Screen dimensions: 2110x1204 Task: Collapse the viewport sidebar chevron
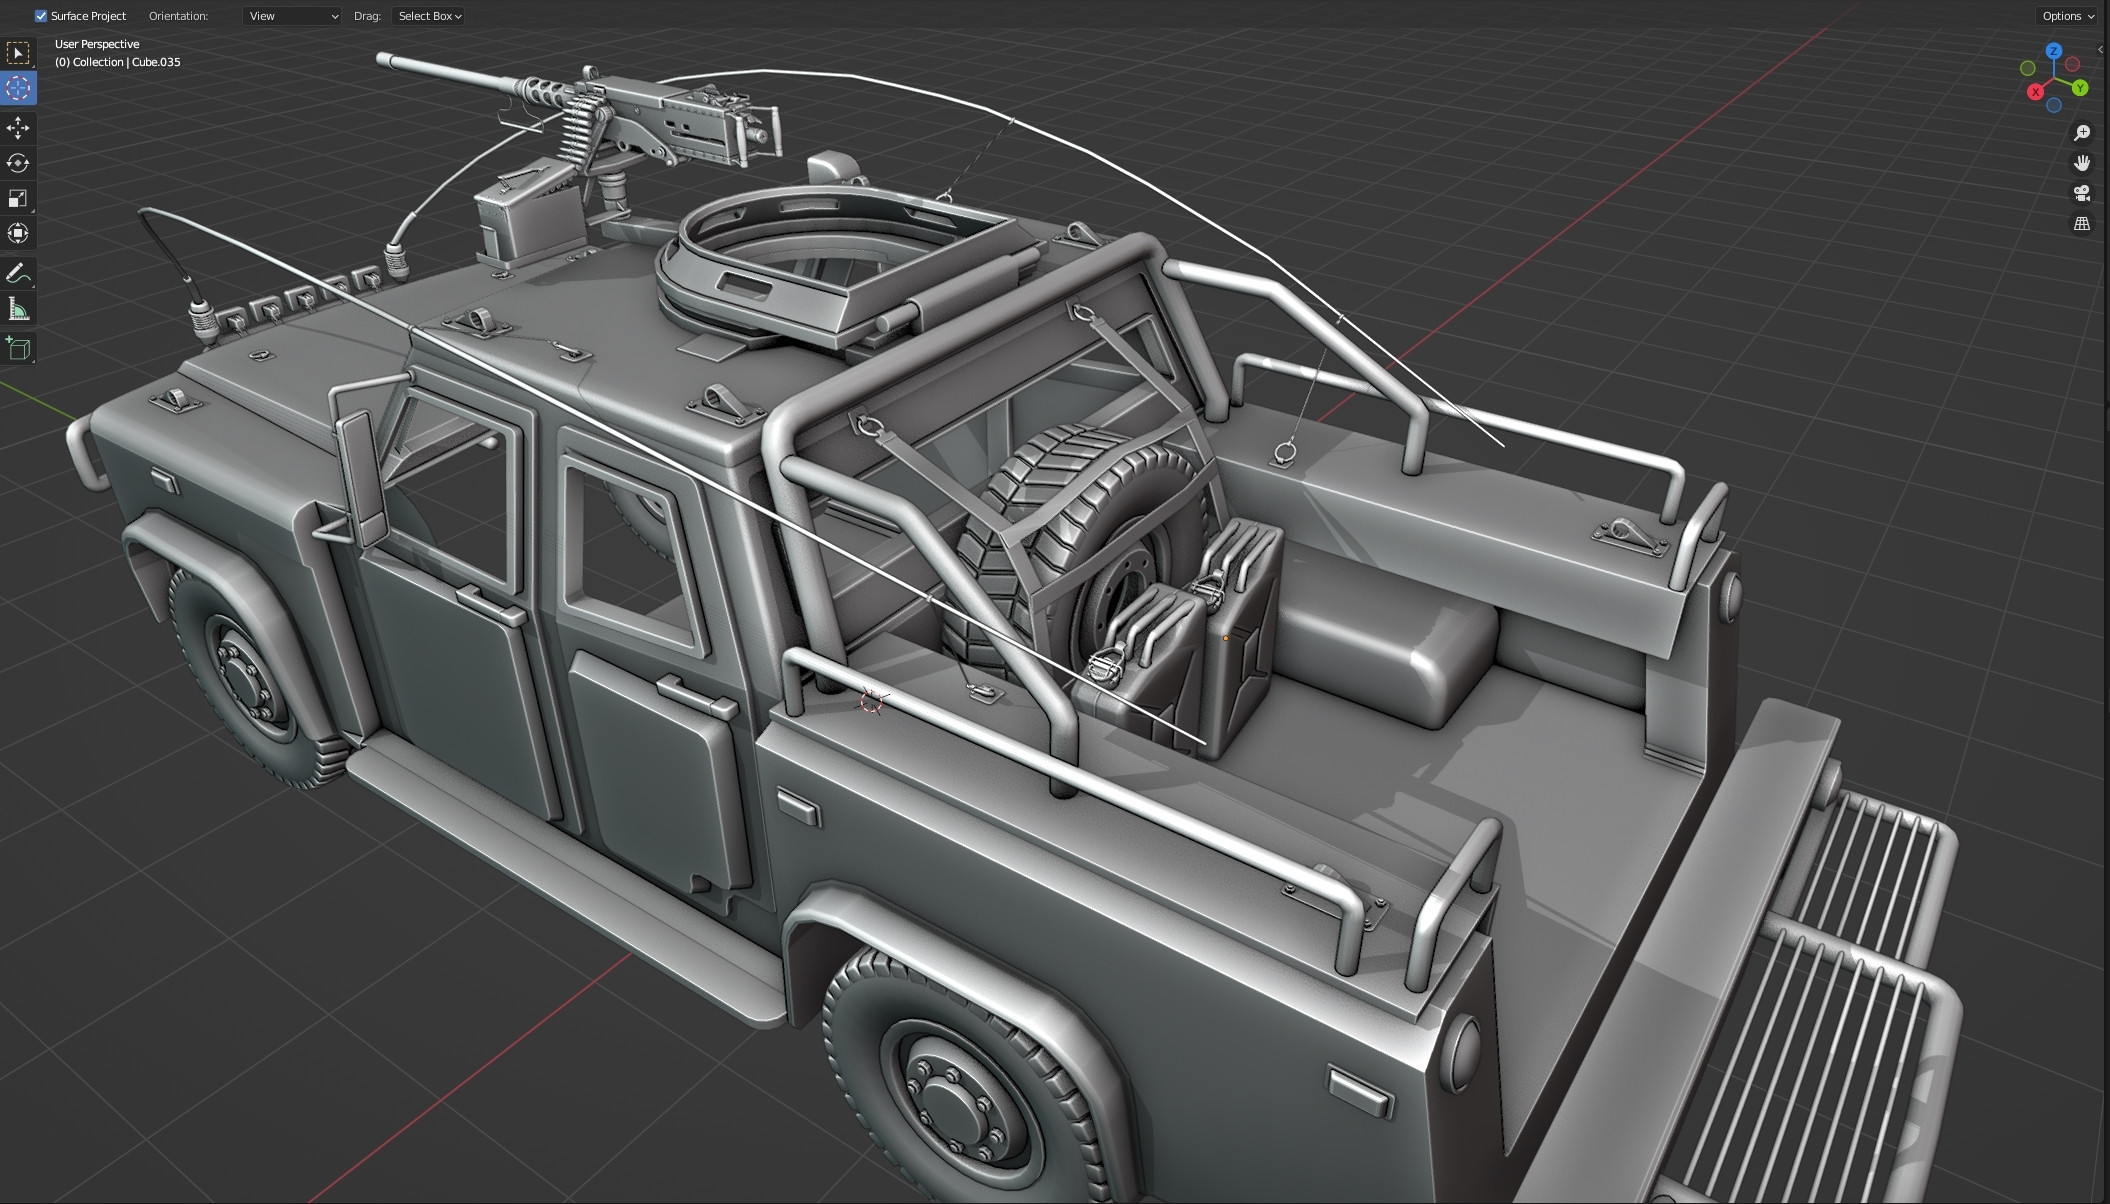coord(2102,48)
